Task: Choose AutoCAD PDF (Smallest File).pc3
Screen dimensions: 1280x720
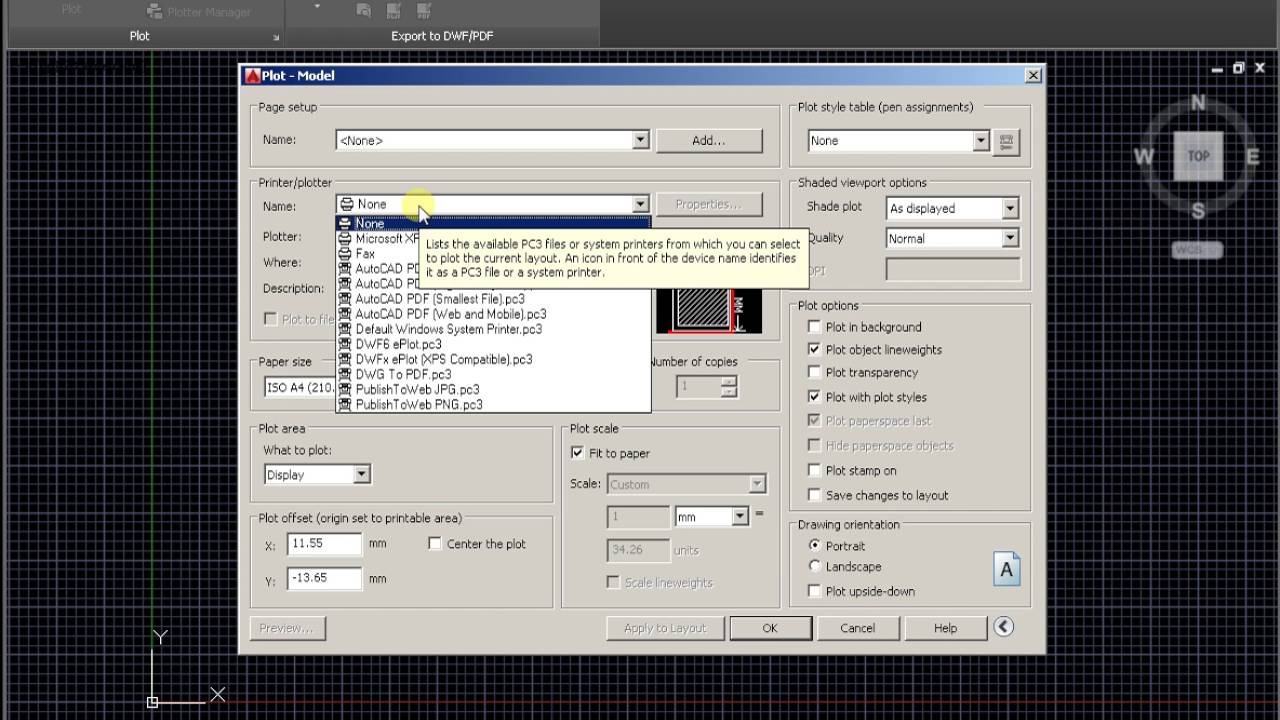Action: coord(493,299)
